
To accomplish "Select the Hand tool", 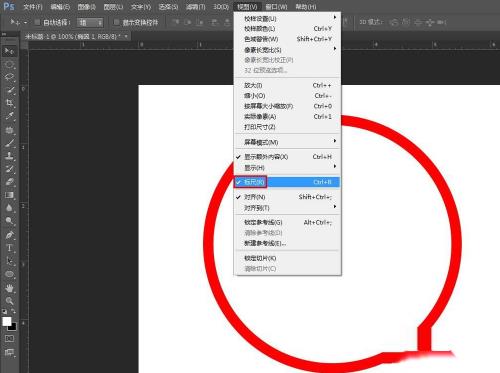I will point(9,288).
